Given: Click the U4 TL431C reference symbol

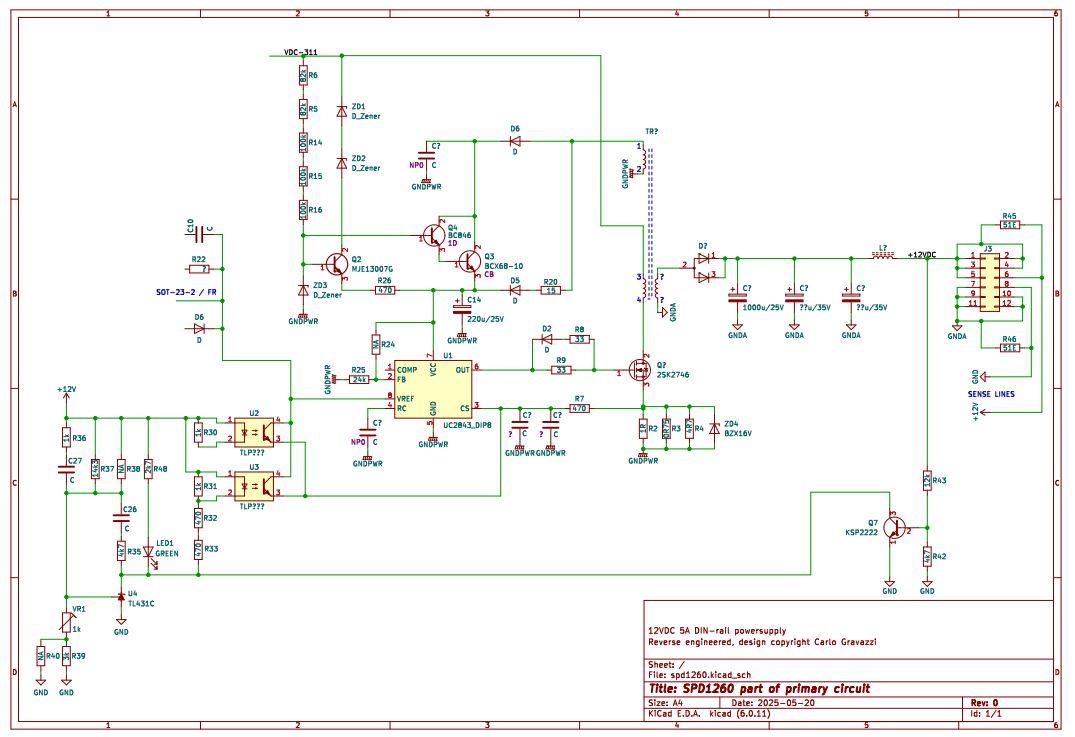Looking at the screenshot, I should (x=121, y=596).
